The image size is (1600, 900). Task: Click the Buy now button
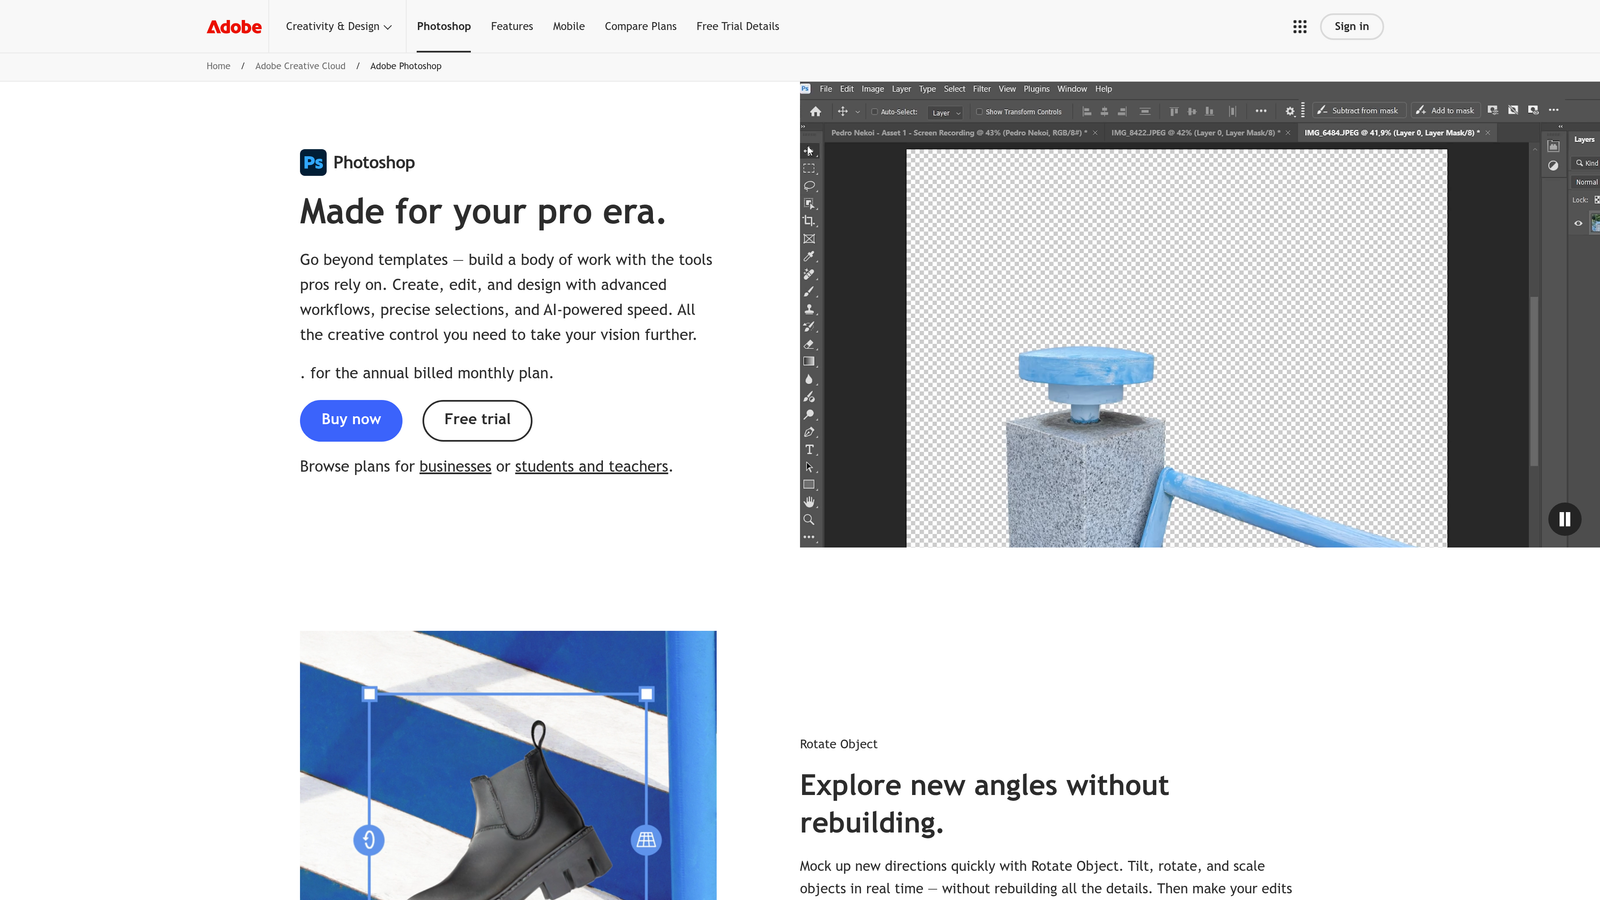point(351,420)
